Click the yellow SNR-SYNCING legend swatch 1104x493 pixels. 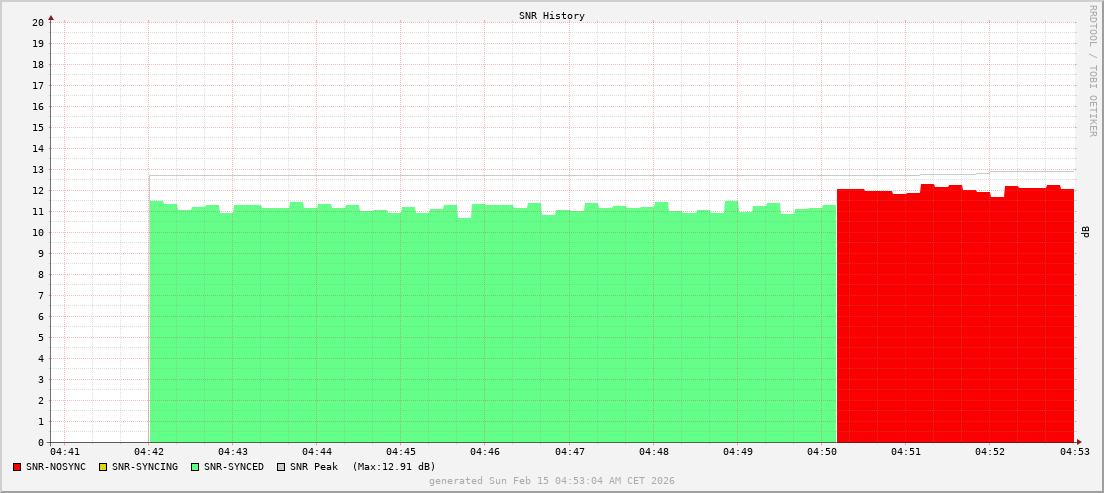(103, 467)
